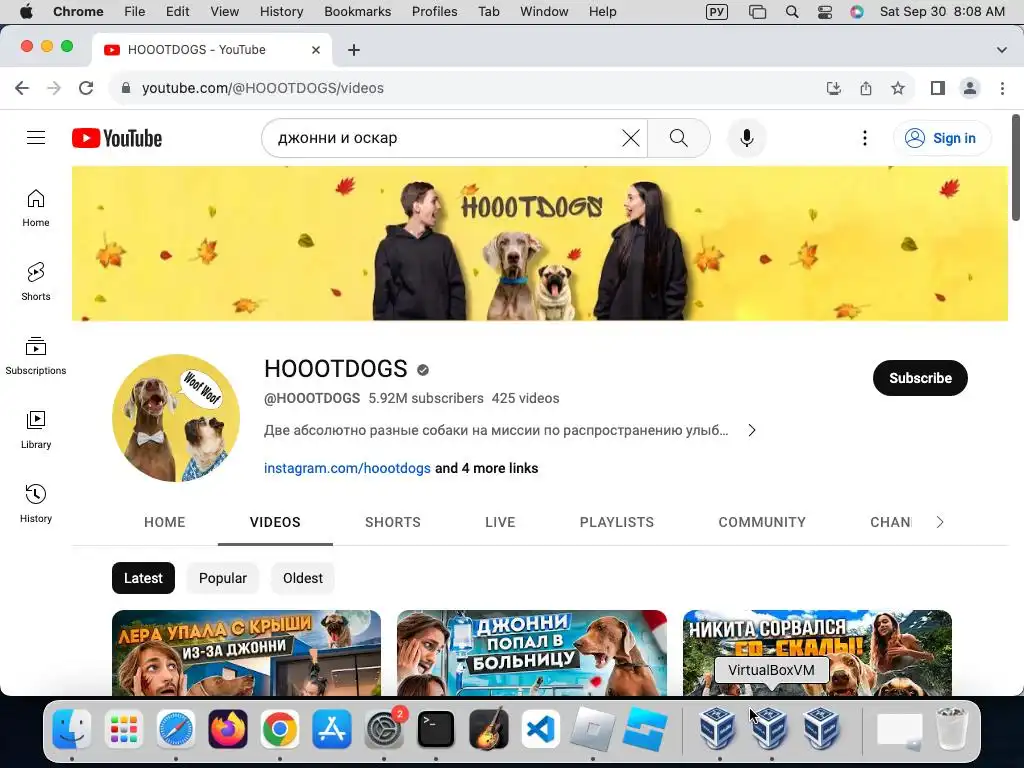This screenshot has height=768, width=1024.
Task: Open the YouTube guide hamburger menu
Action: pos(36,138)
